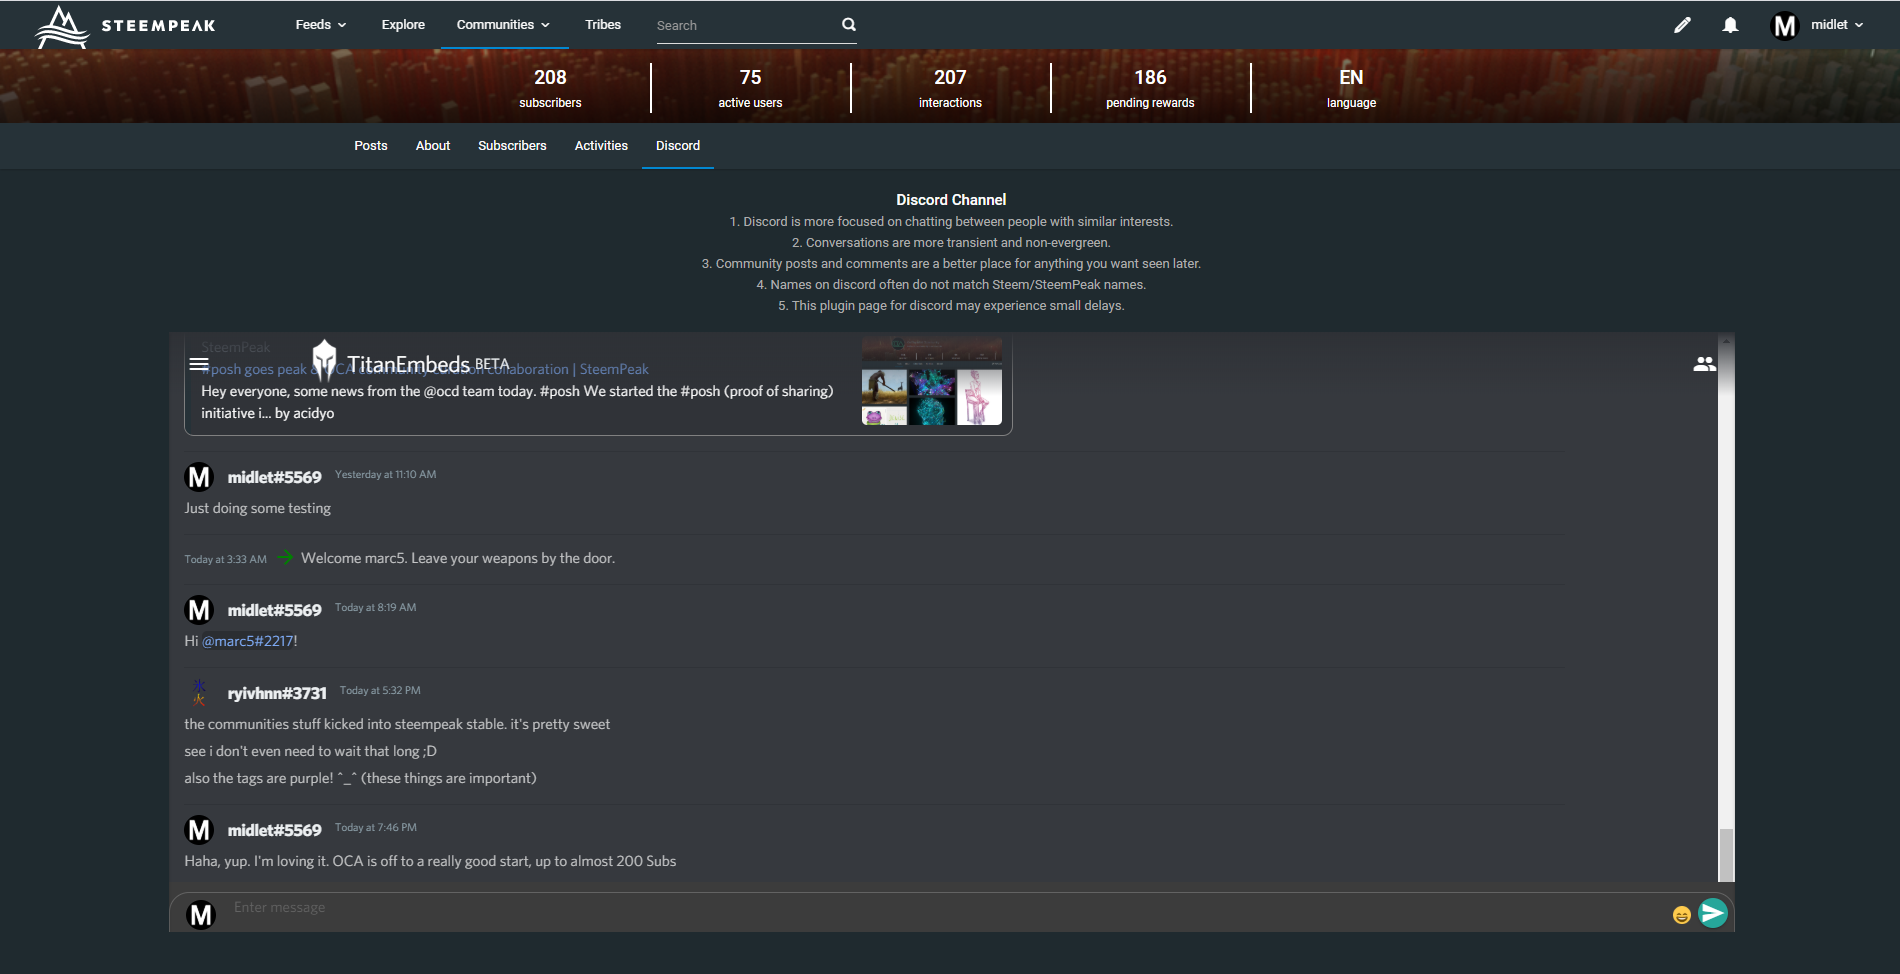Click midlet avatar on 8:19 AM message
The image size is (1900, 974).
tap(200, 610)
